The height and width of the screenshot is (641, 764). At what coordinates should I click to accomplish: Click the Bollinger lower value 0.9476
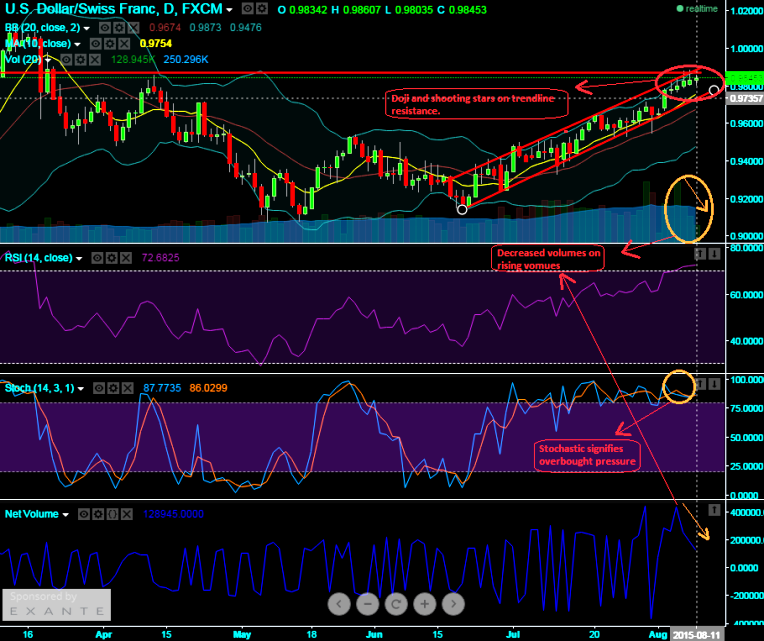(246, 28)
